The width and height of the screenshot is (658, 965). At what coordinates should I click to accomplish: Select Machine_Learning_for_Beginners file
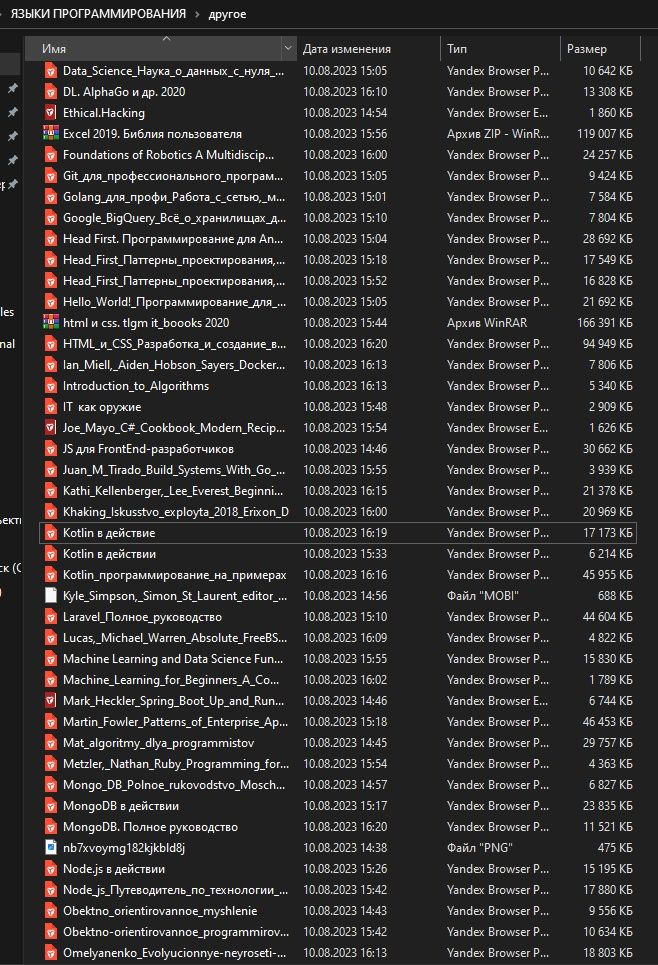pyautogui.click(x=171, y=679)
